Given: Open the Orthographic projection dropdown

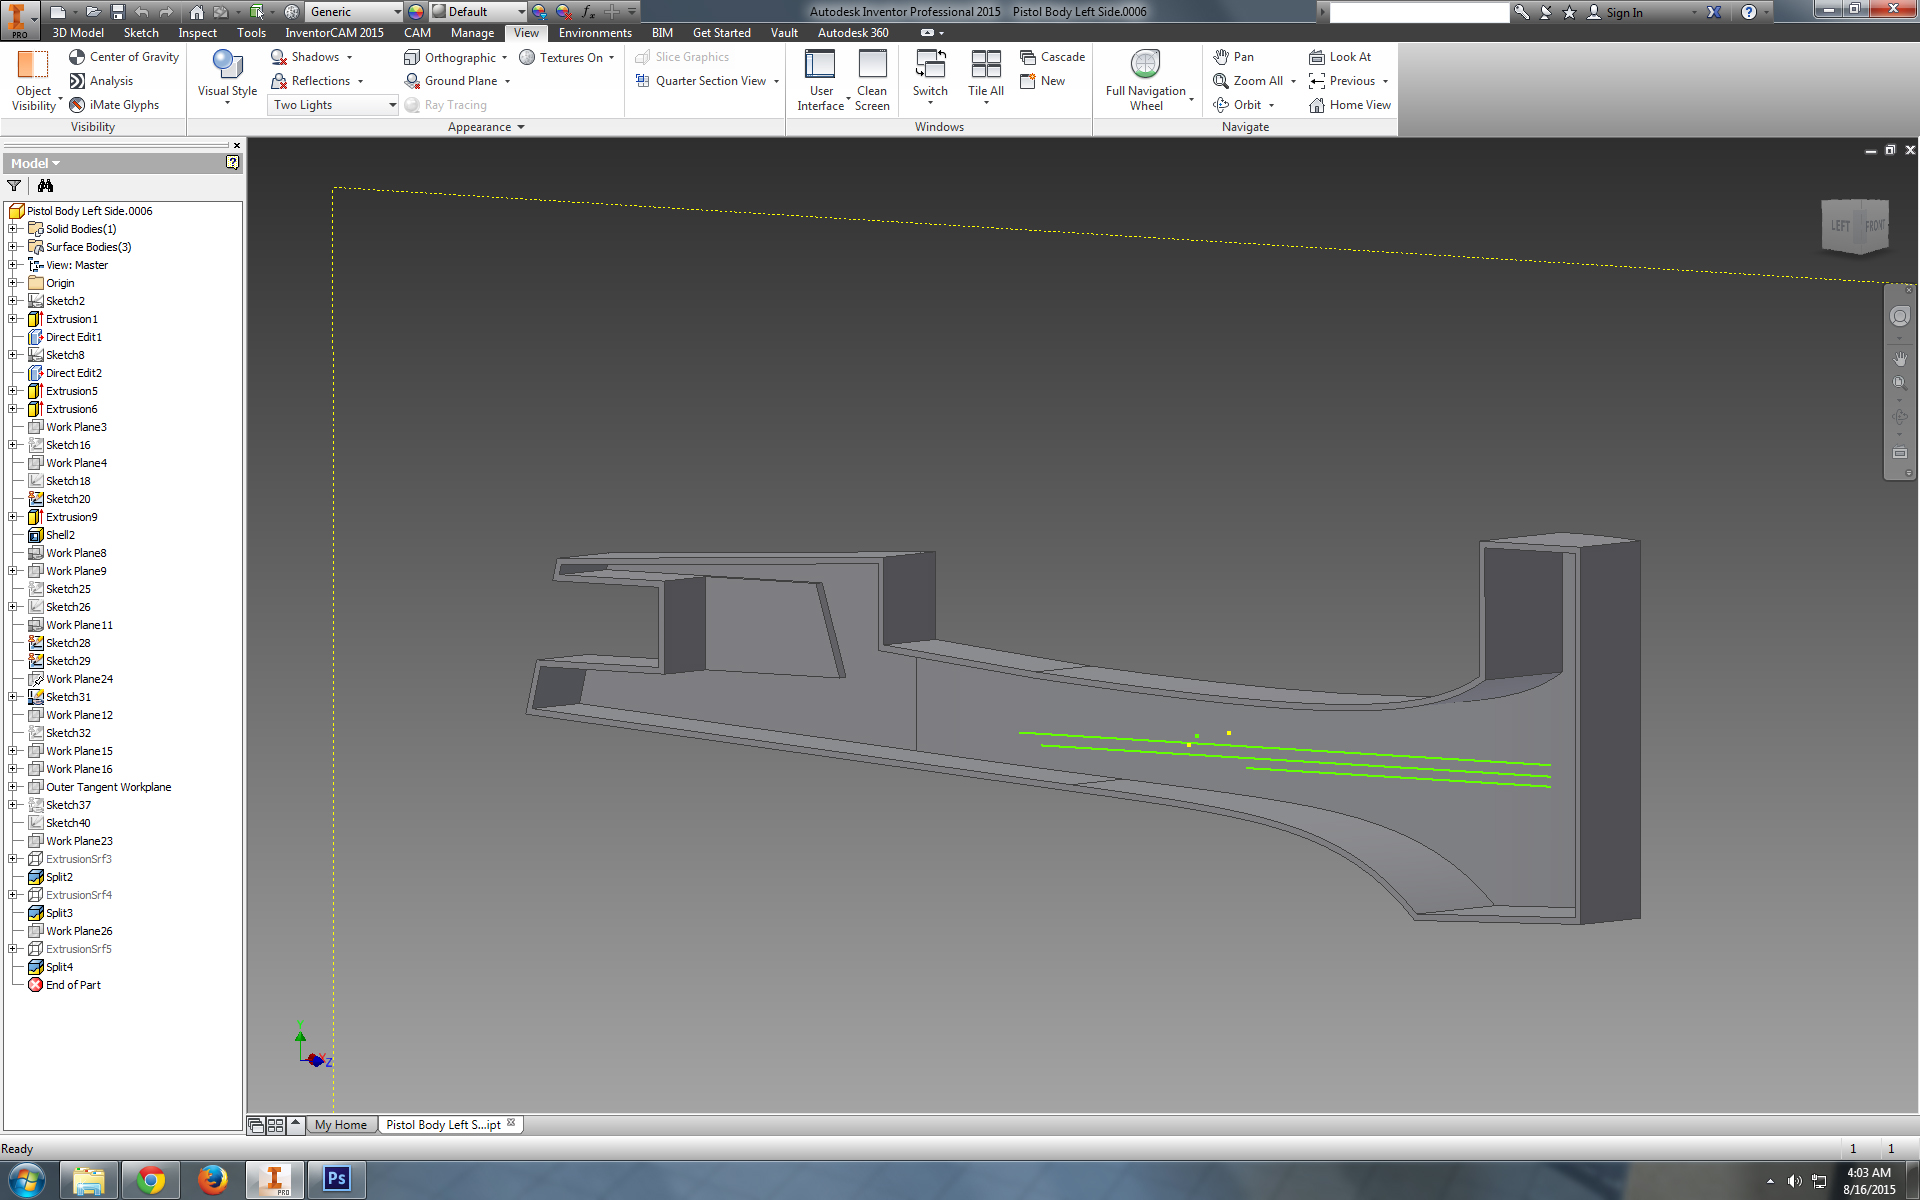Looking at the screenshot, I should tap(455, 57).
